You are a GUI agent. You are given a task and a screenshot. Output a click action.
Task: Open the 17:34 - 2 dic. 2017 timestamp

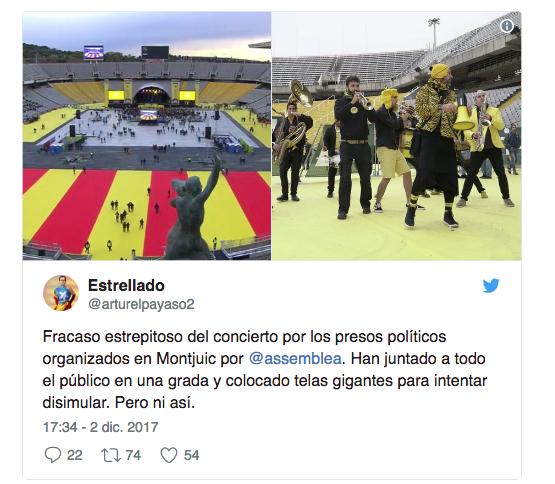[x=101, y=427]
